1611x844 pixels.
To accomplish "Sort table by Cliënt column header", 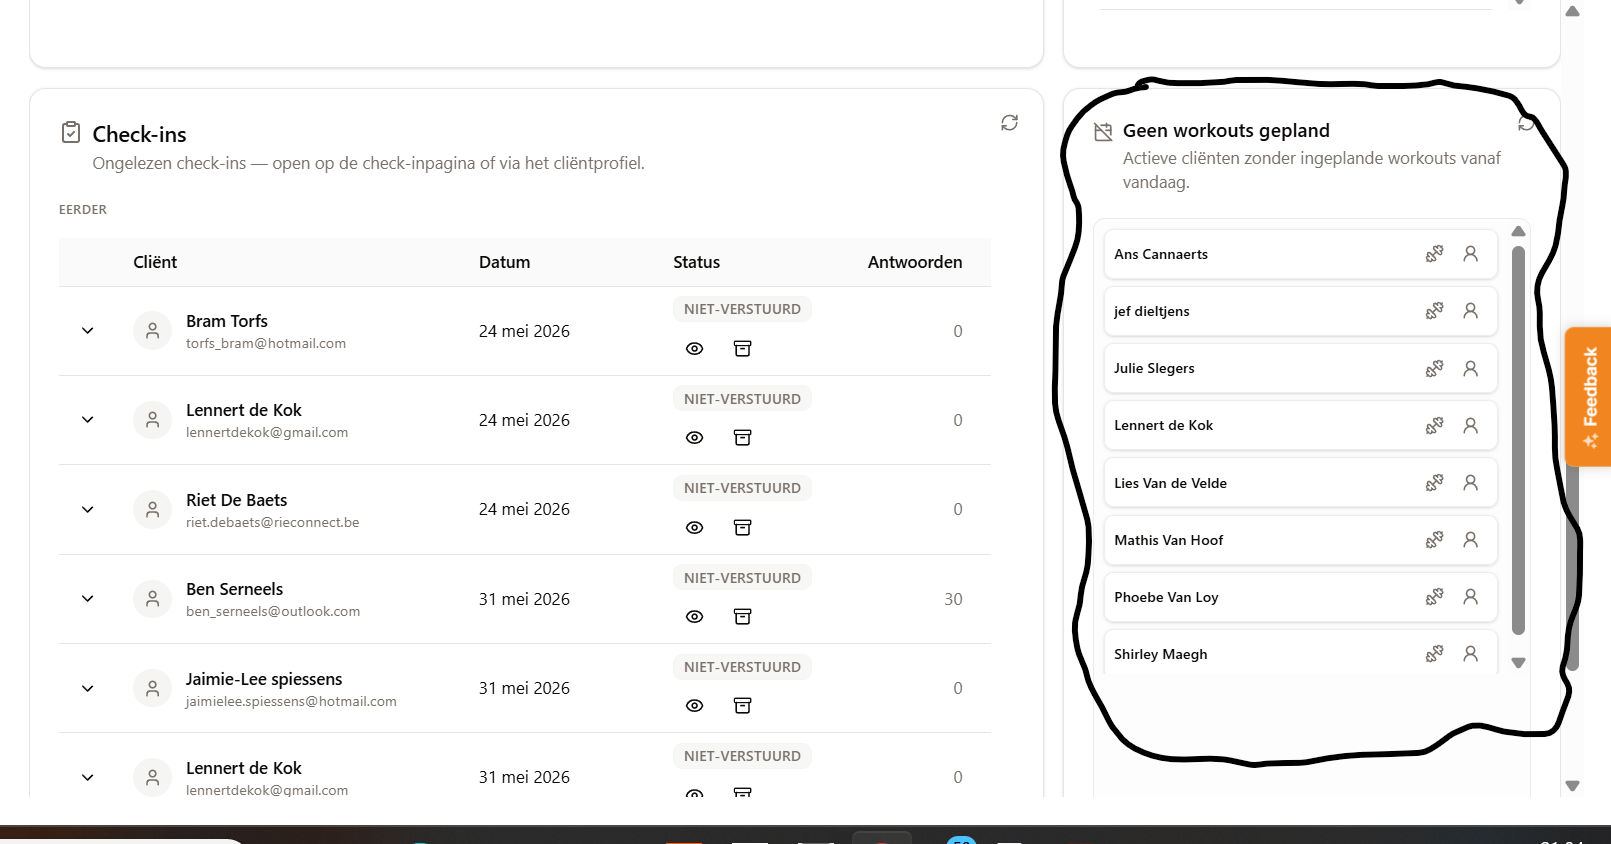I will [155, 262].
